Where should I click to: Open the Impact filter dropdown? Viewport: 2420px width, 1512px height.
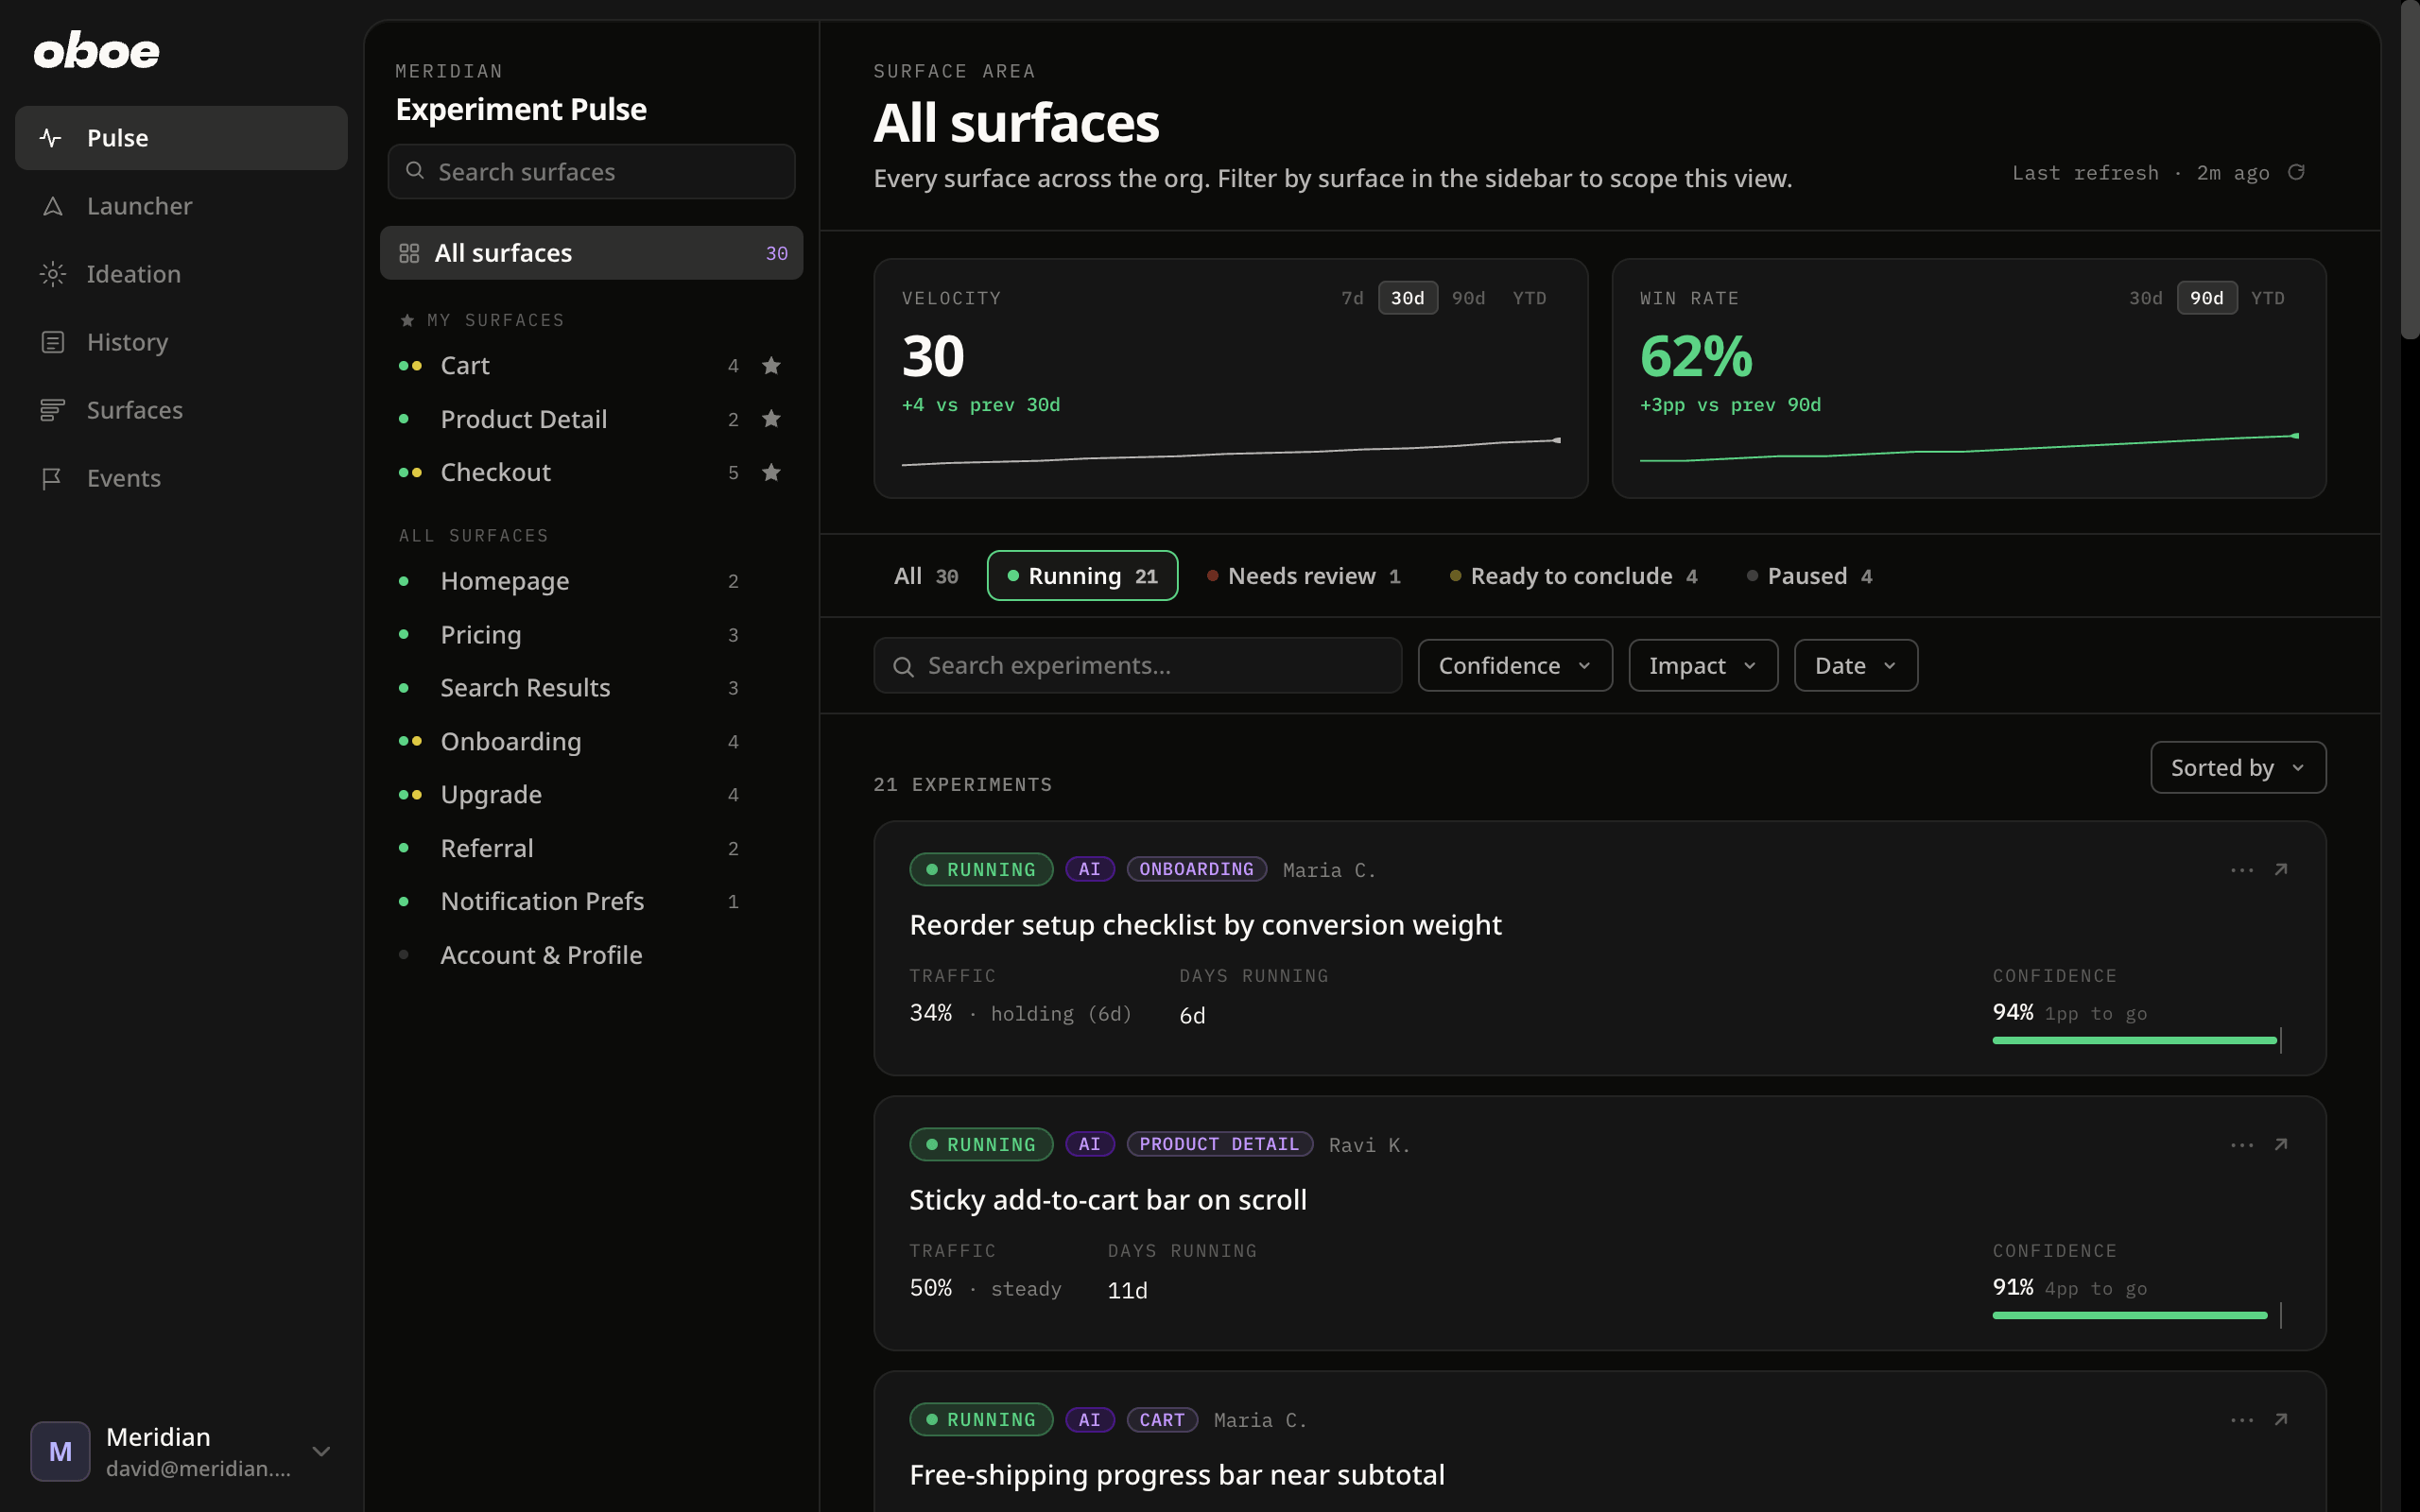[x=1703, y=666]
